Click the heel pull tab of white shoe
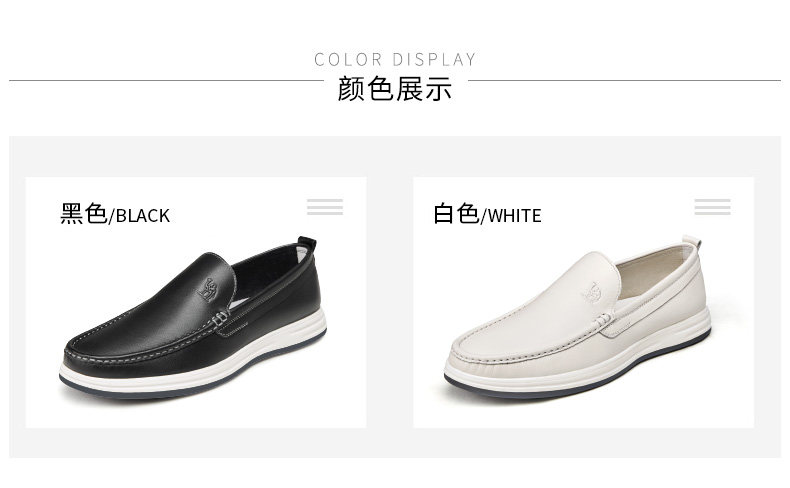This screenshot has width=790, height=488. coord(692,241)
